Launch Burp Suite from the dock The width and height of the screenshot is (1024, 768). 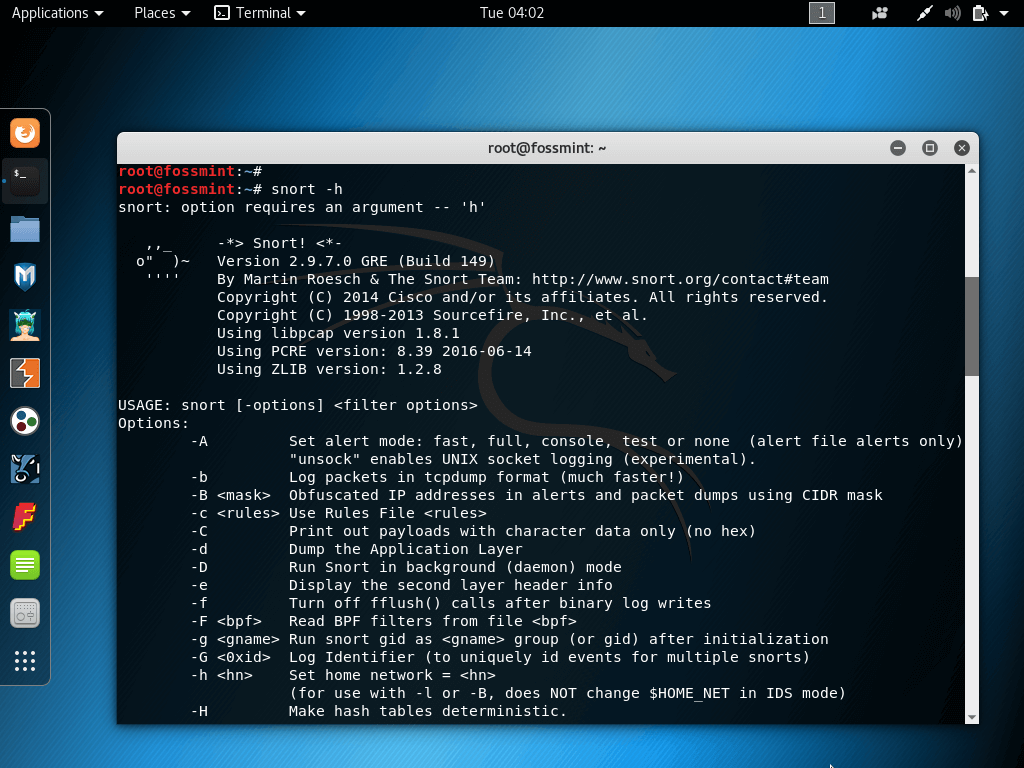[25, 373]
